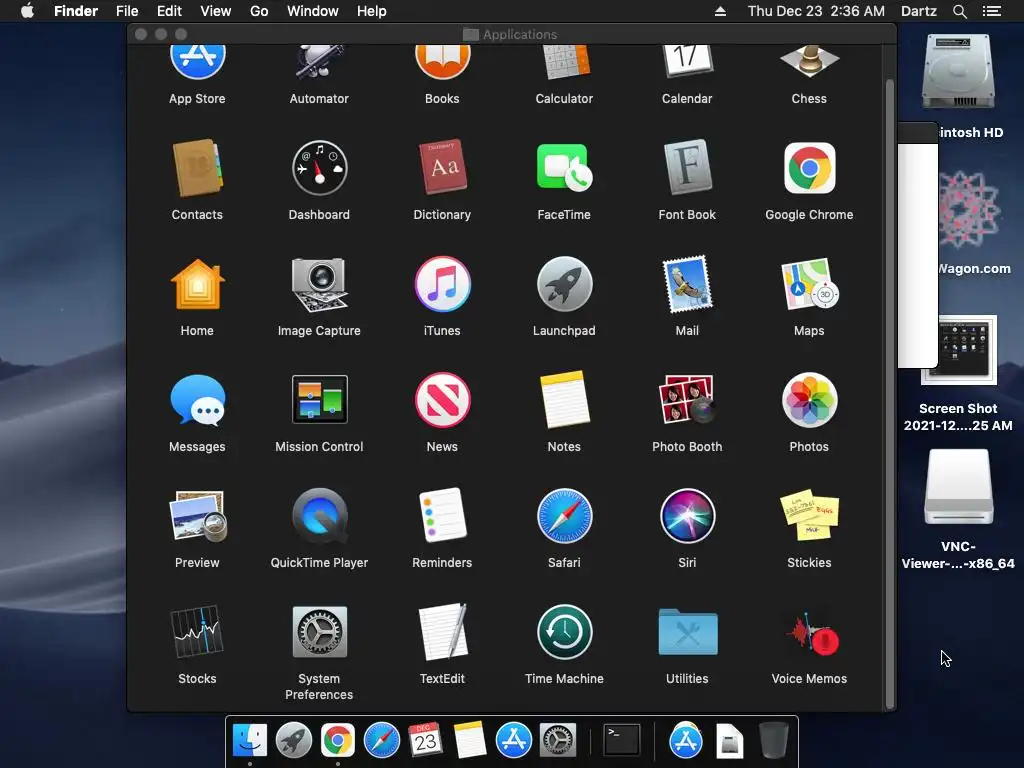Select the Font Book app icon
Image resolution: width=1024 pixels, height=768 pixels.
[x=687, y=167]
